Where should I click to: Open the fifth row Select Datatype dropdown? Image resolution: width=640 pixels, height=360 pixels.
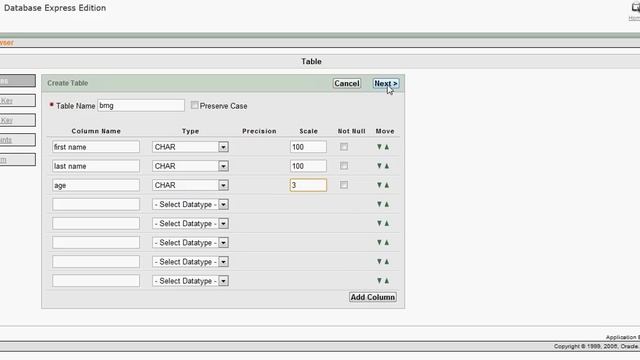coord(190,224)
